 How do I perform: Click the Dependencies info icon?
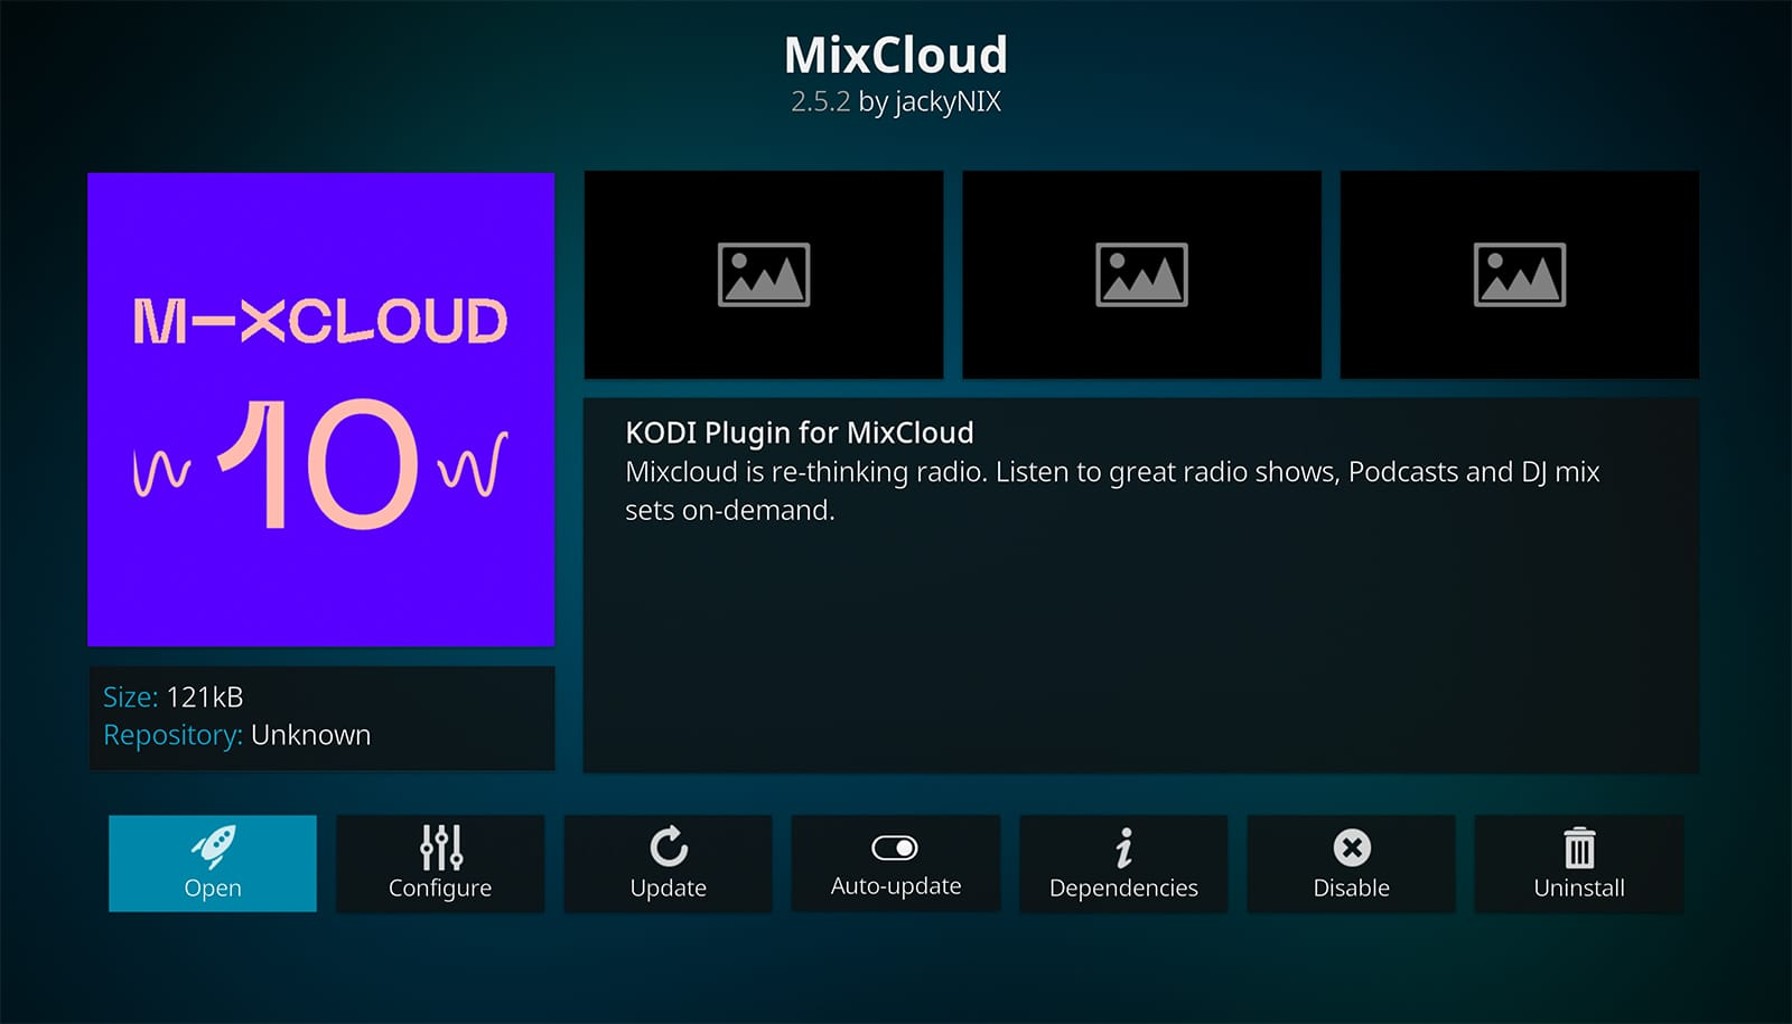pos(1124,847)
